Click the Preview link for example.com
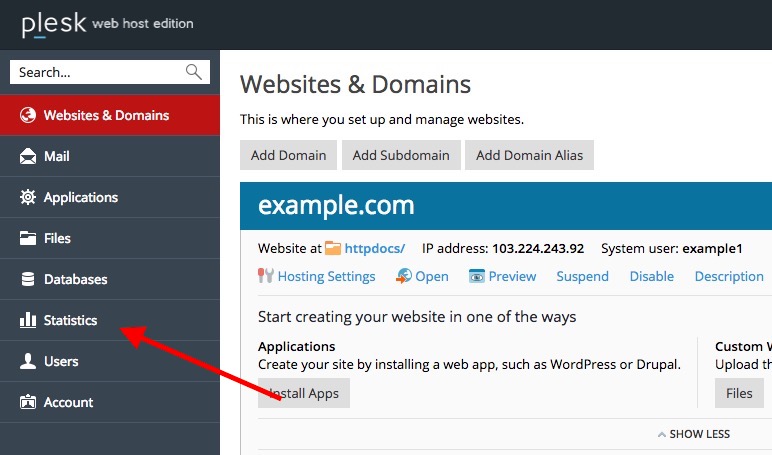Viewport: 772px width, 455px height. click(x=512, y=276)
